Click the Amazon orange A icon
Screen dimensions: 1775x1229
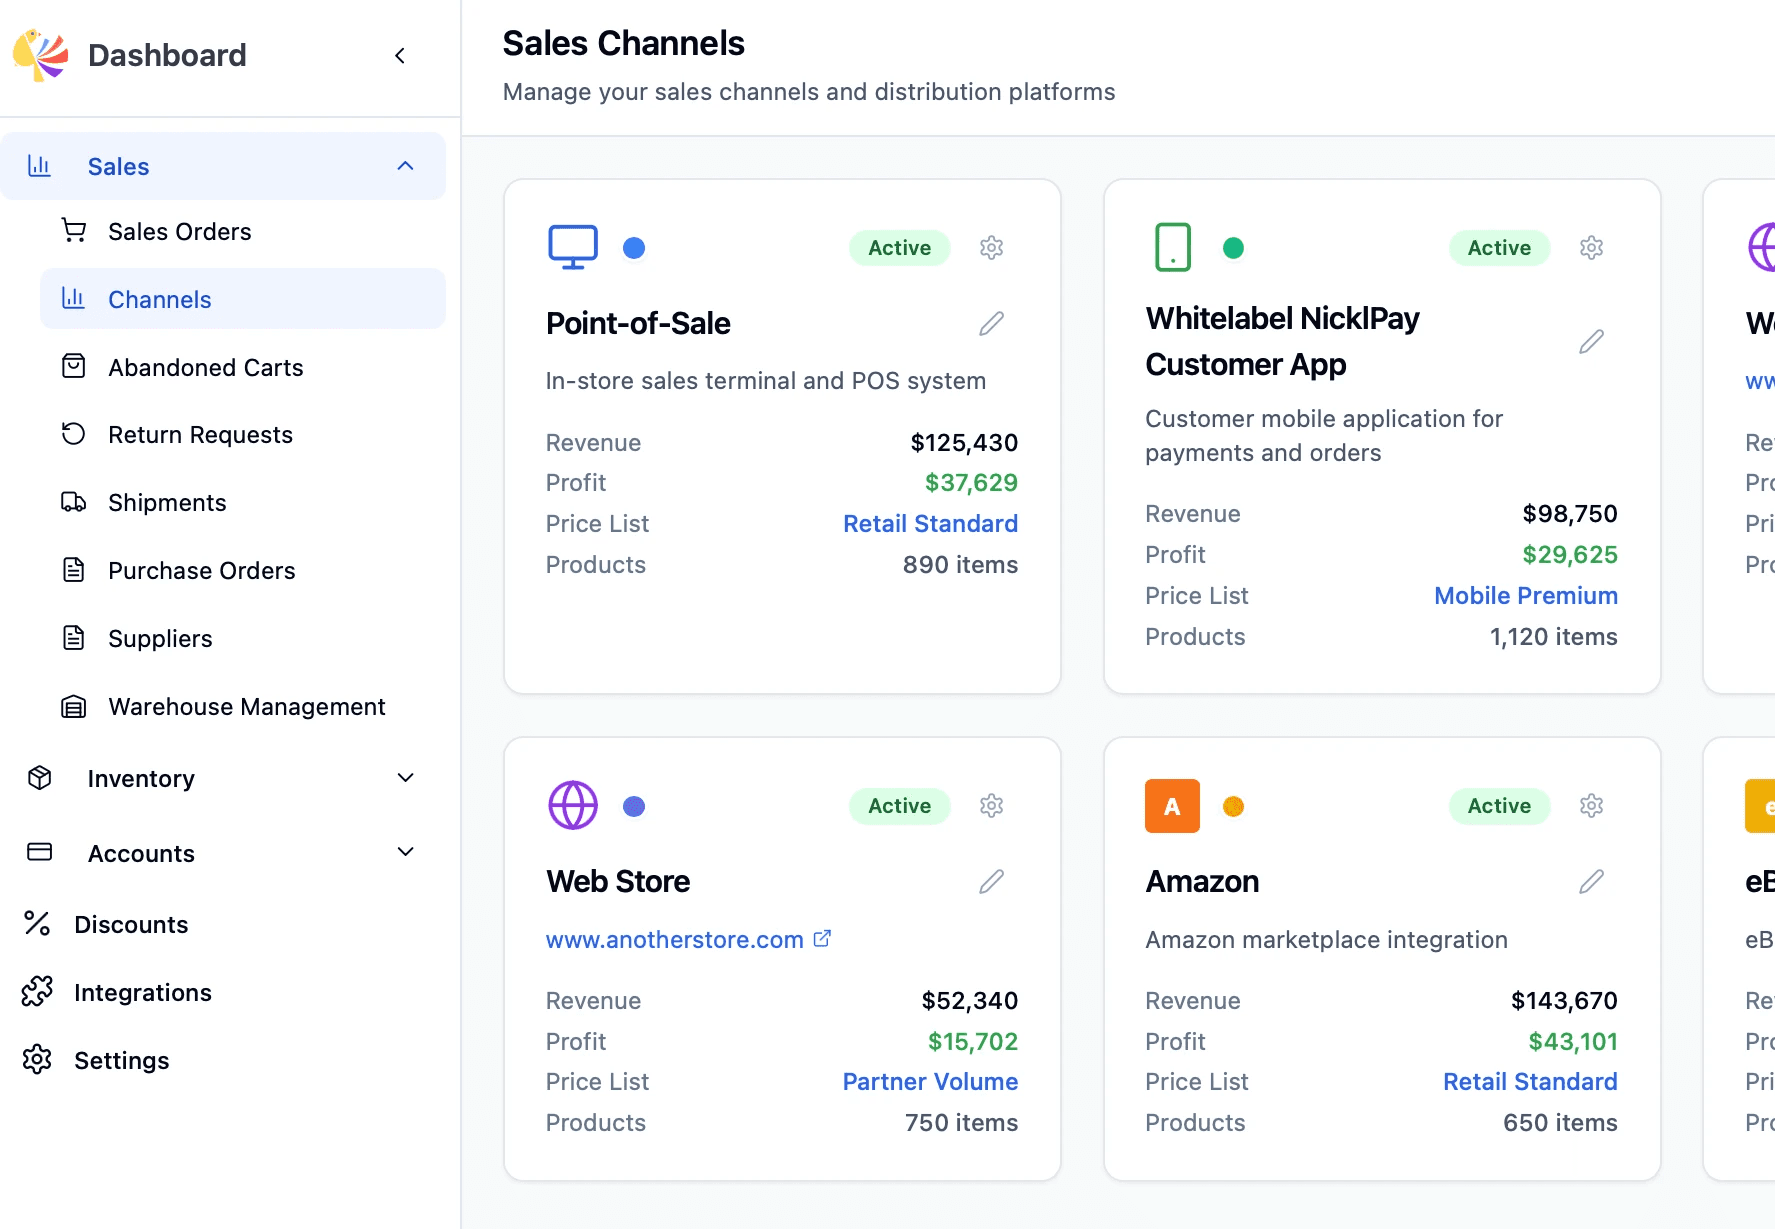1172,806
